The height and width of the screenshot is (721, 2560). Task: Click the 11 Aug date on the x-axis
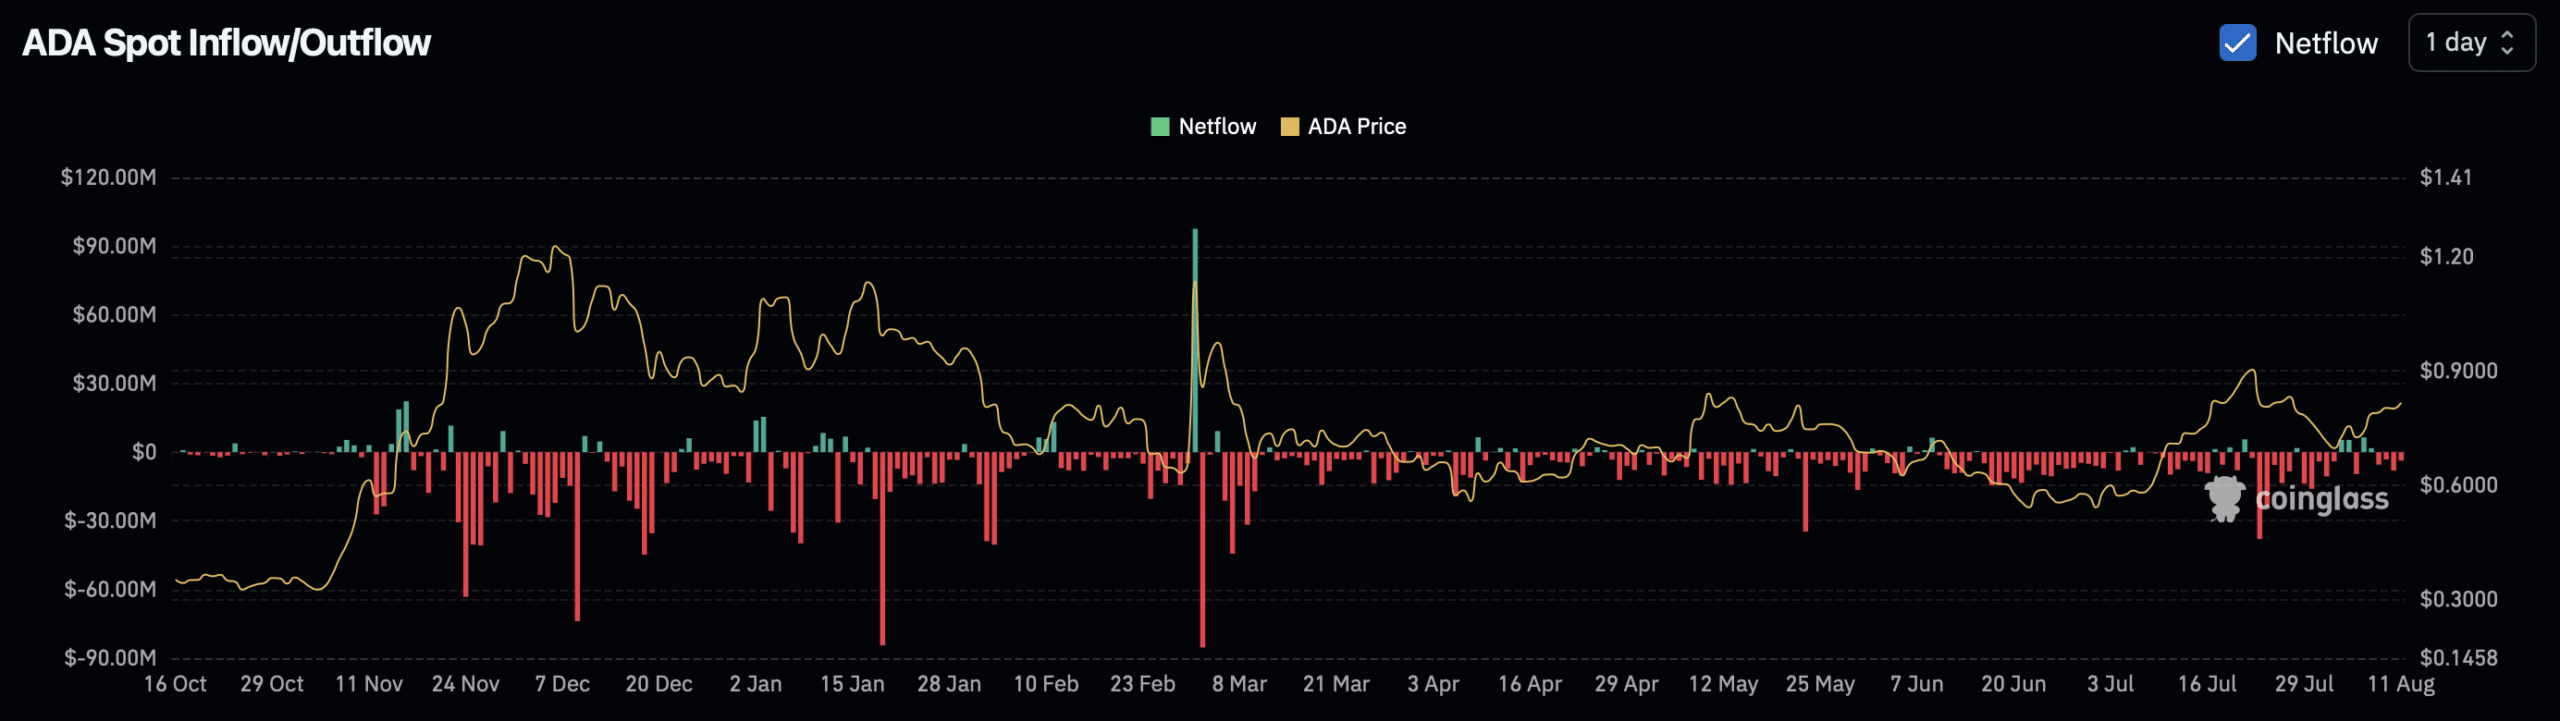2400,684
